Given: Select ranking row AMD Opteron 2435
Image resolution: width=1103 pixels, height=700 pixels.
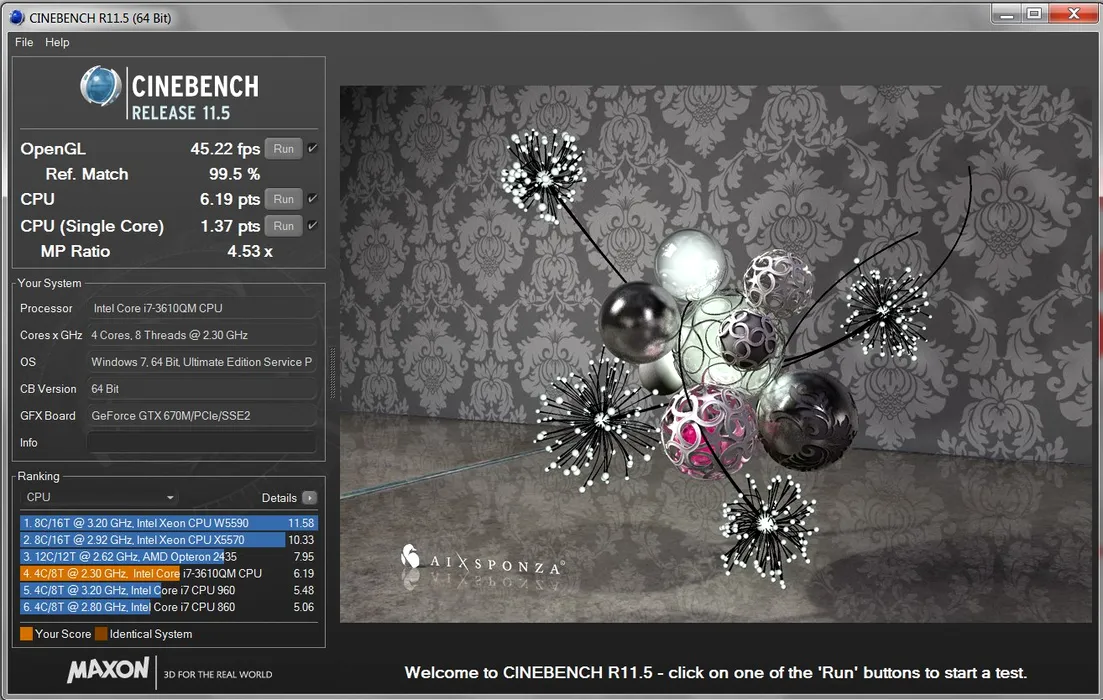Looking at the screenshot, I should [169, 556].
